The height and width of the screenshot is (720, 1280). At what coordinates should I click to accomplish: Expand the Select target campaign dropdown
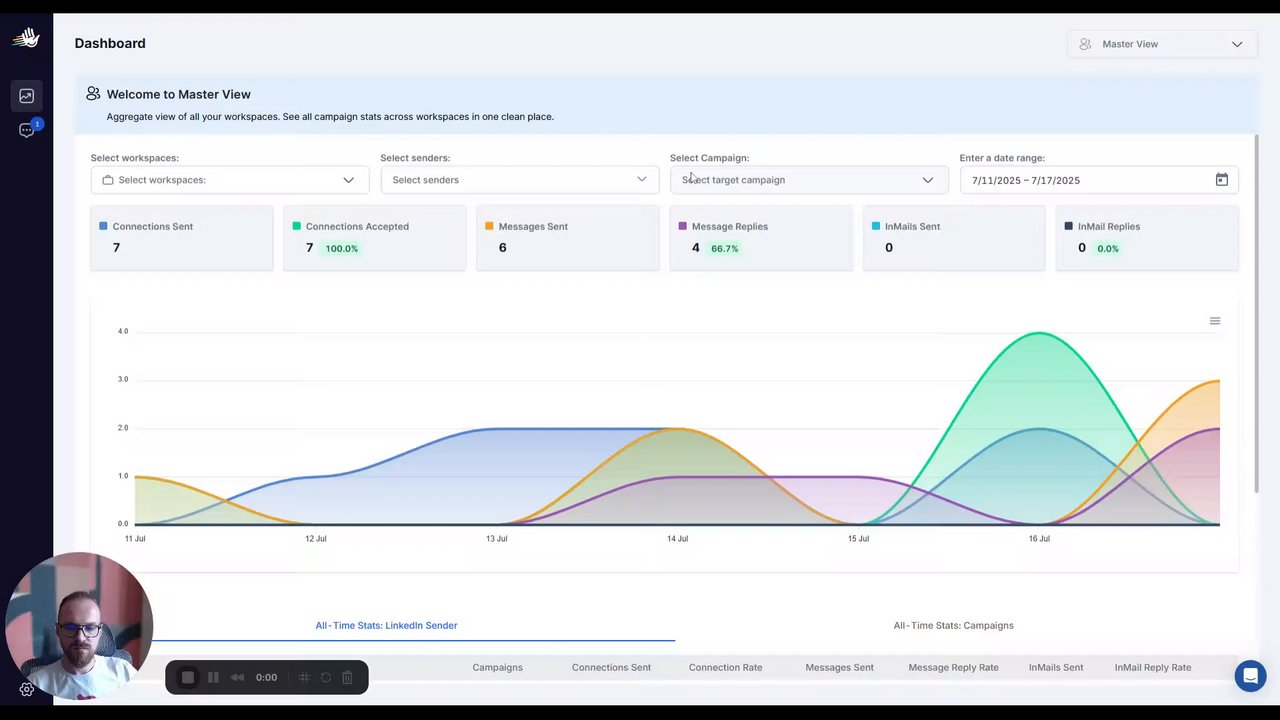tap(808, 180)
